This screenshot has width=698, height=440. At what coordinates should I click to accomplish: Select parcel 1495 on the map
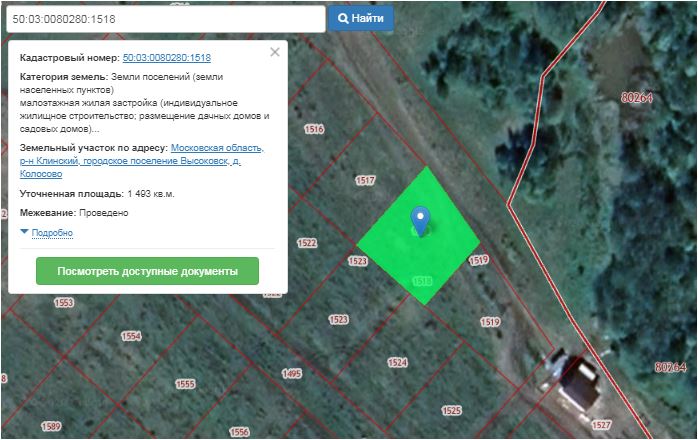(292, 373)
